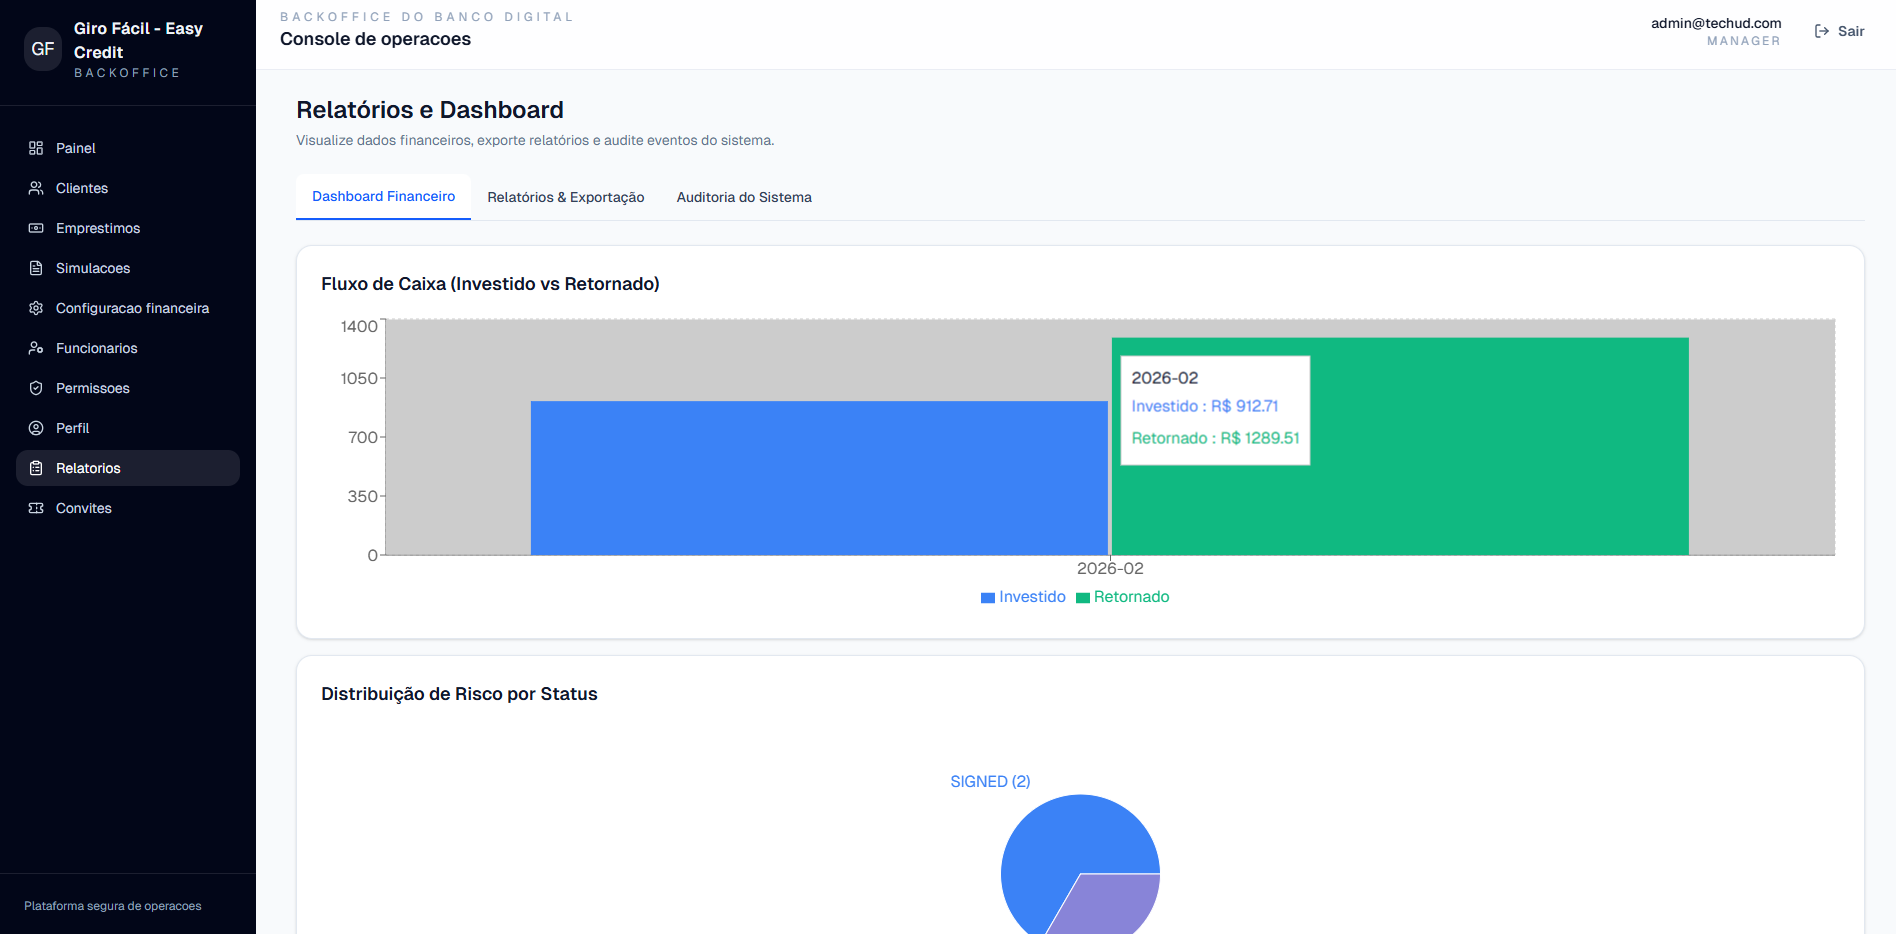Image resolution: width=1896 pixels, height=934 pixels.
Task: Click tooltip text Investido : R$ 912.71
Action: click(x=1205, y=406)
